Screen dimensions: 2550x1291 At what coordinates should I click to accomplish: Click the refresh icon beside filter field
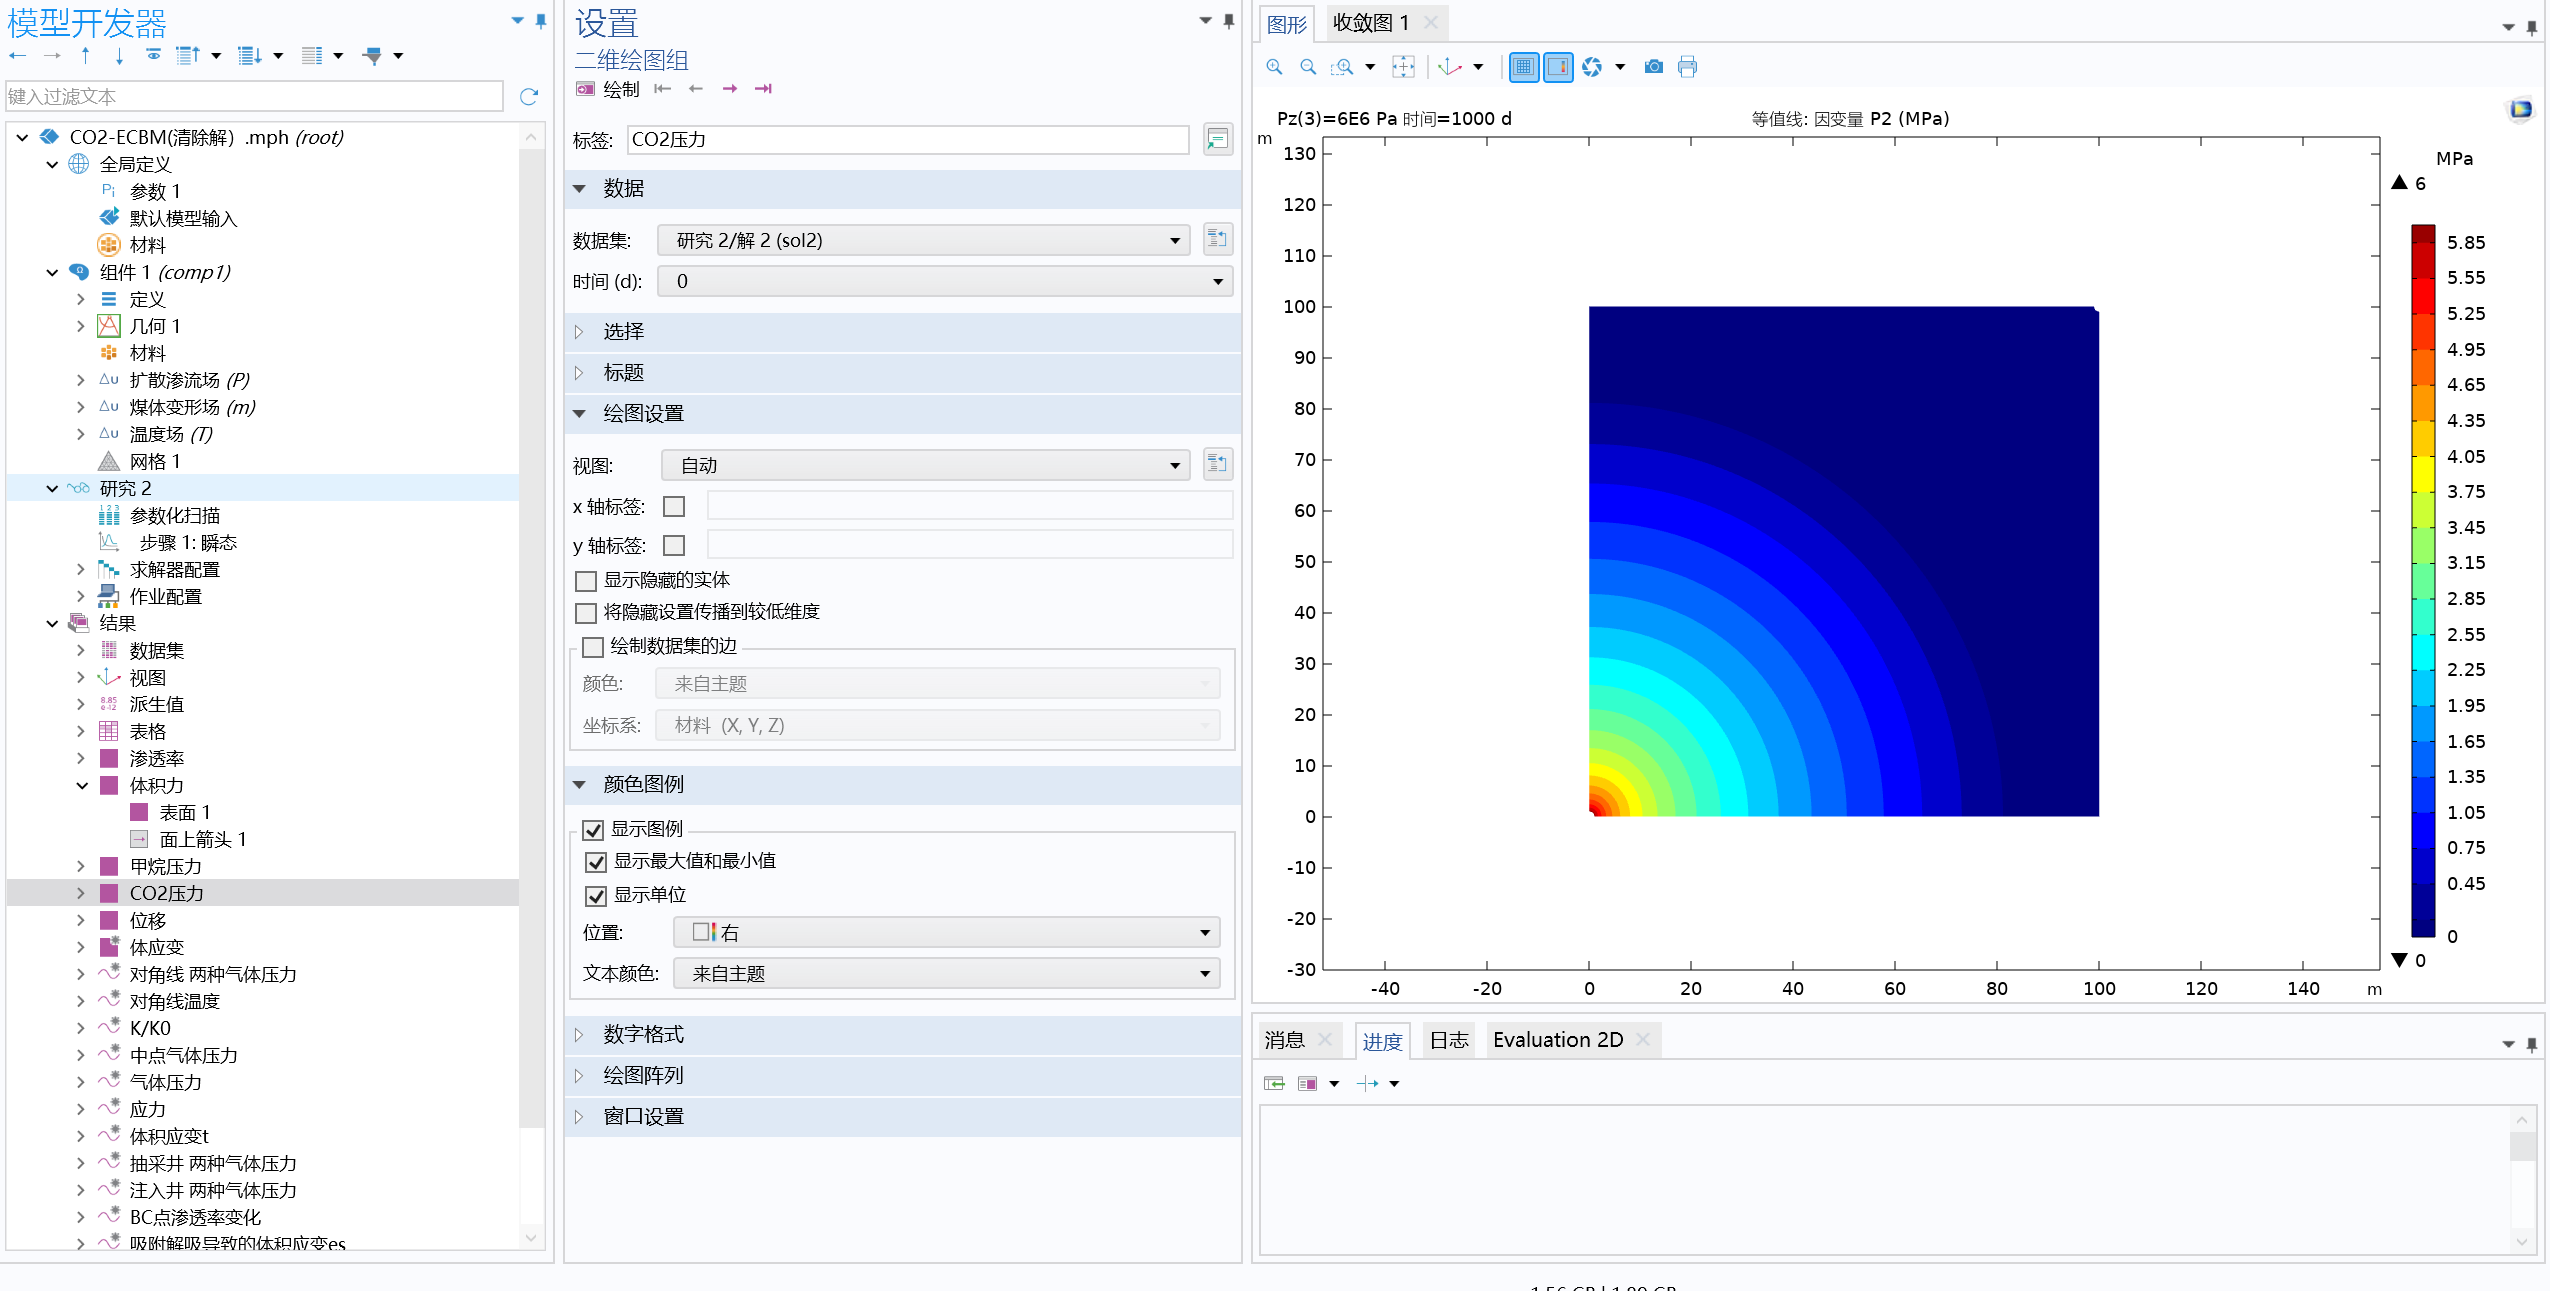[529, 97]
